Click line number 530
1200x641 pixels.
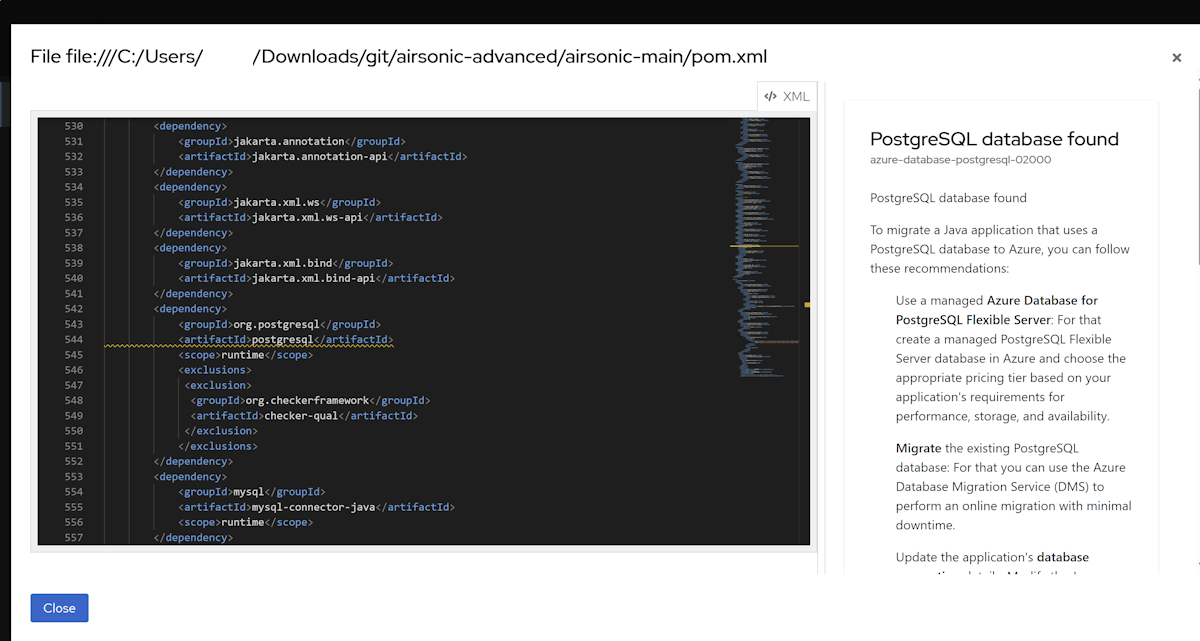pos(73,126)
